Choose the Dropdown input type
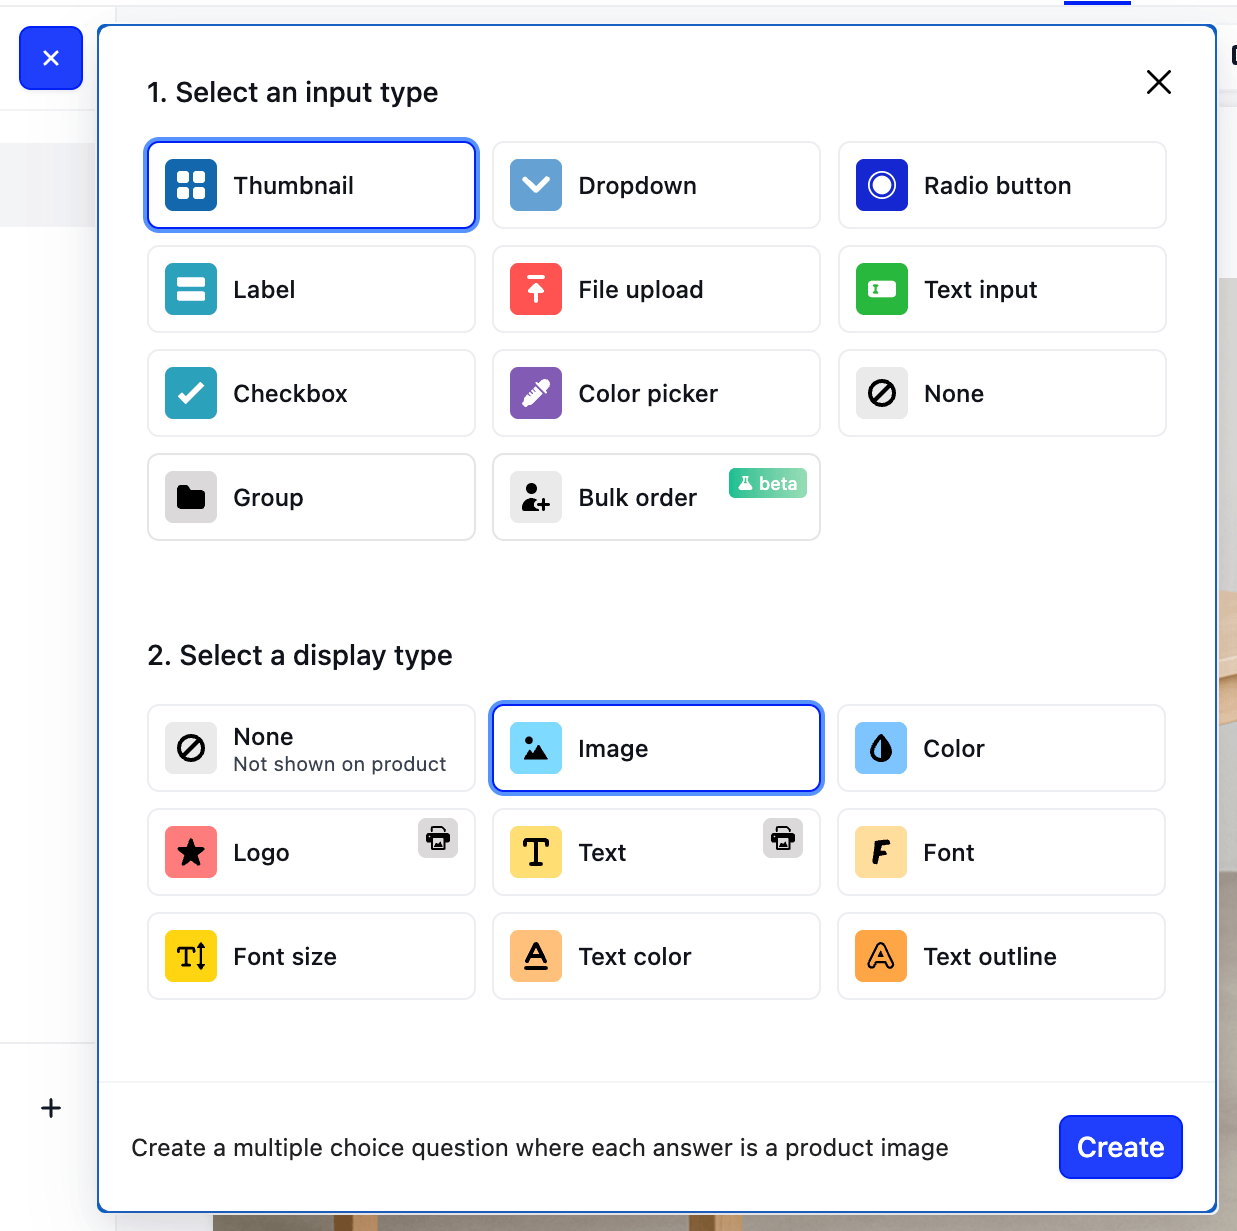This screenshot has height=1231, width=1237. [x=656, y=186]
